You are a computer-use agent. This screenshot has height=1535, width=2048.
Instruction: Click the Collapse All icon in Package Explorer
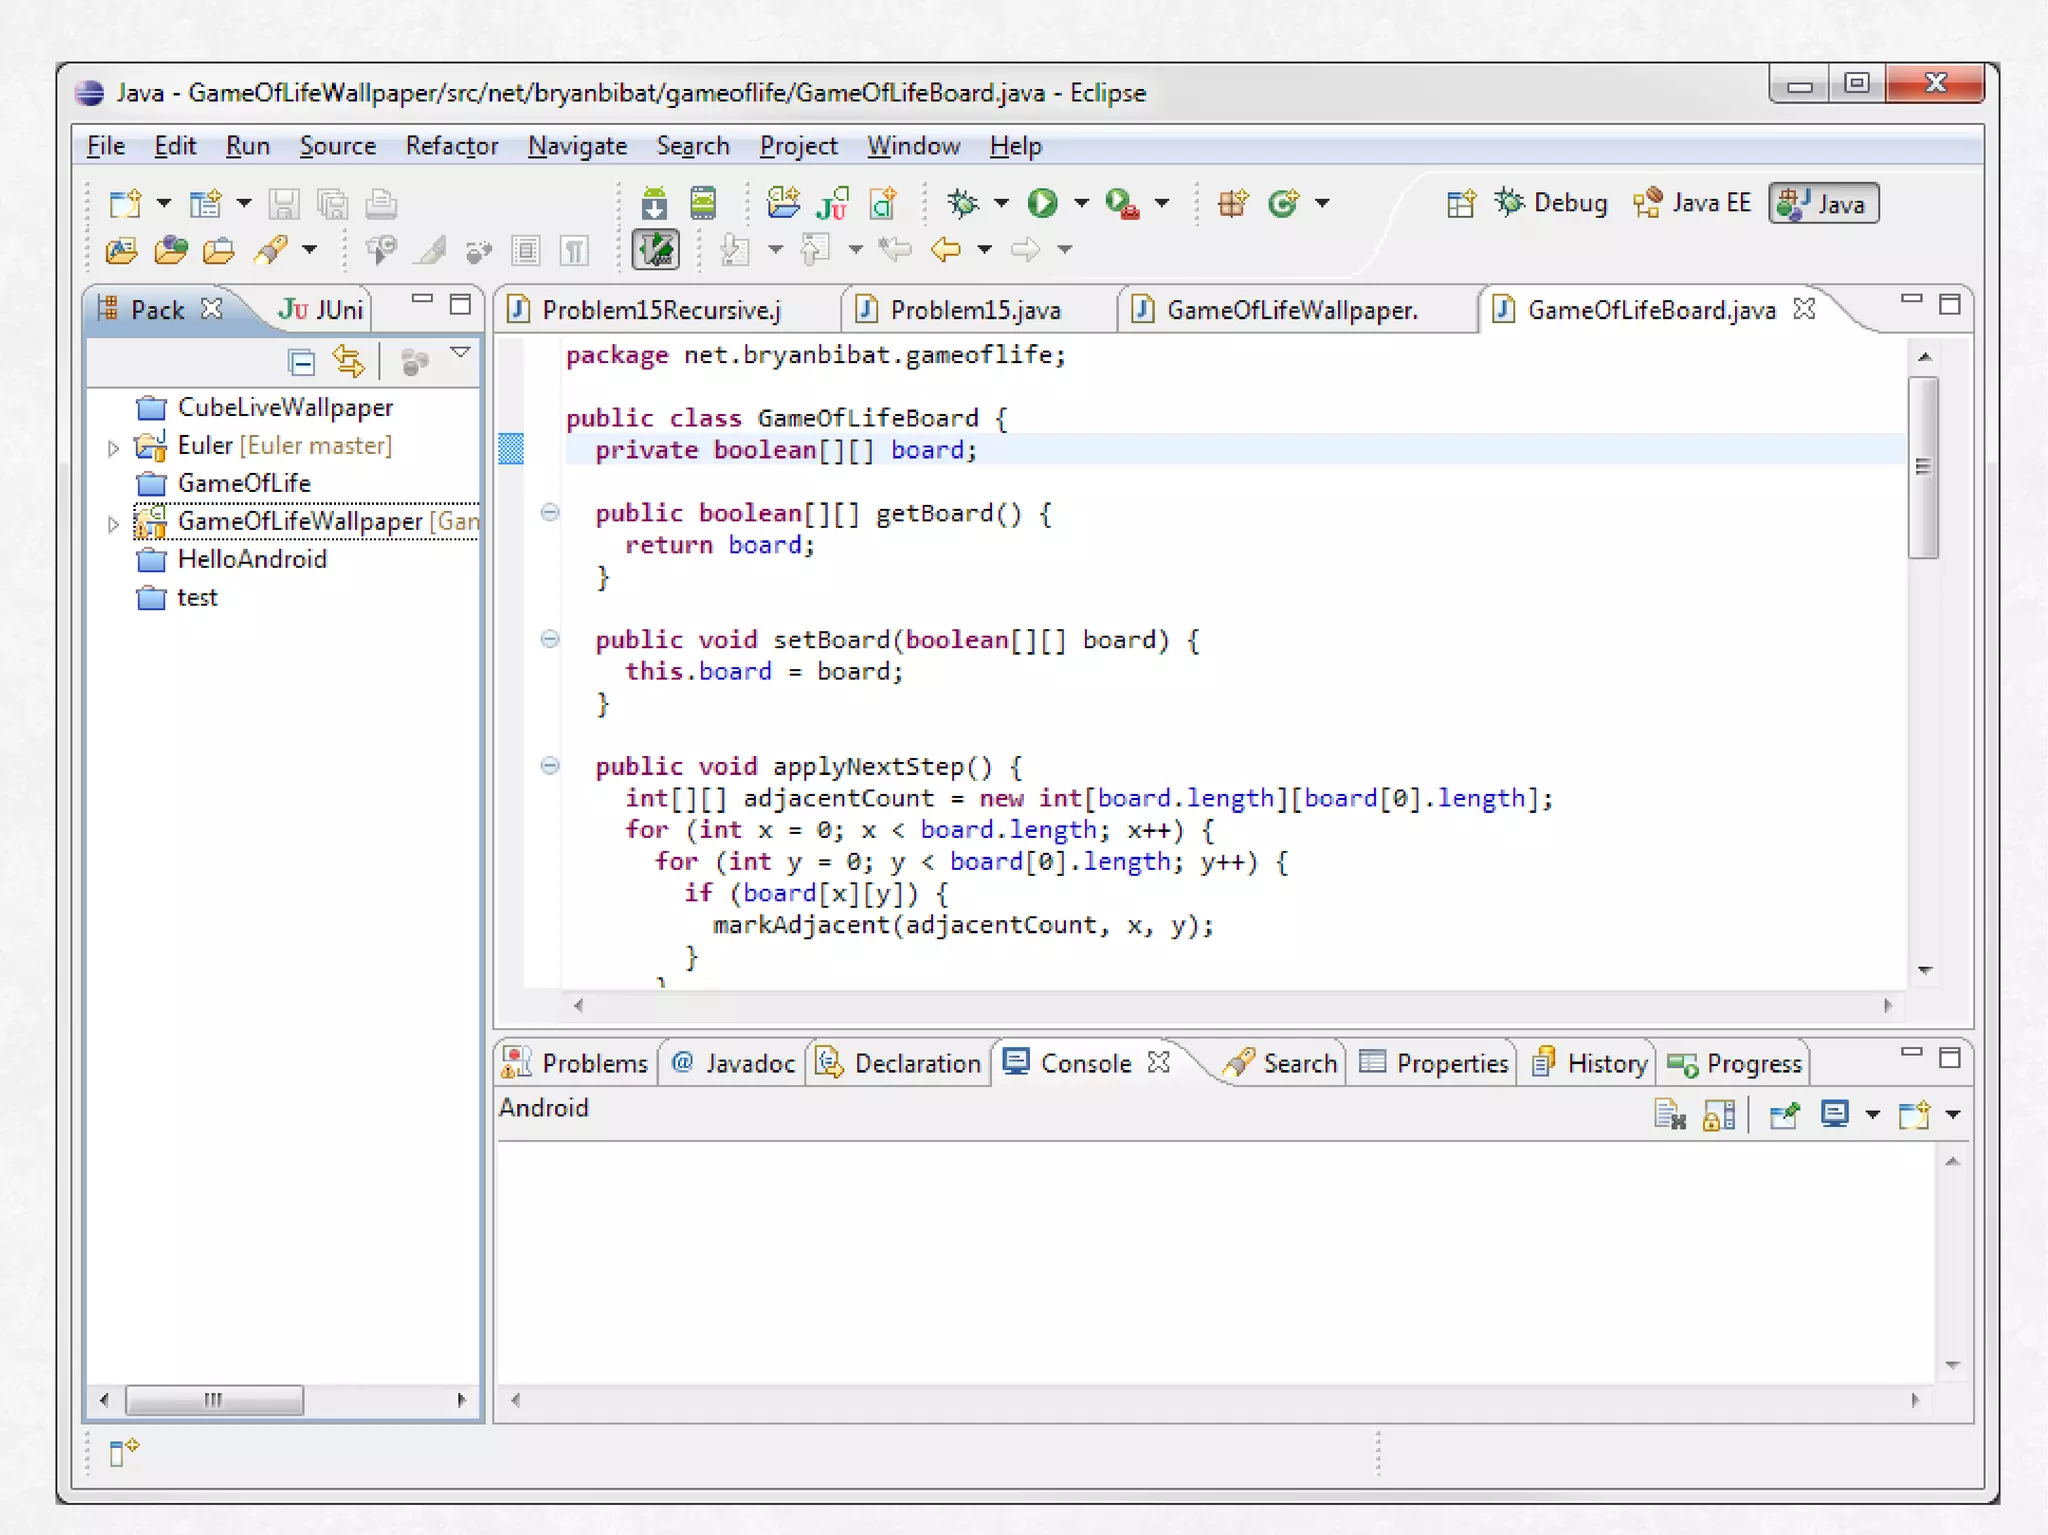click(301, 361)
